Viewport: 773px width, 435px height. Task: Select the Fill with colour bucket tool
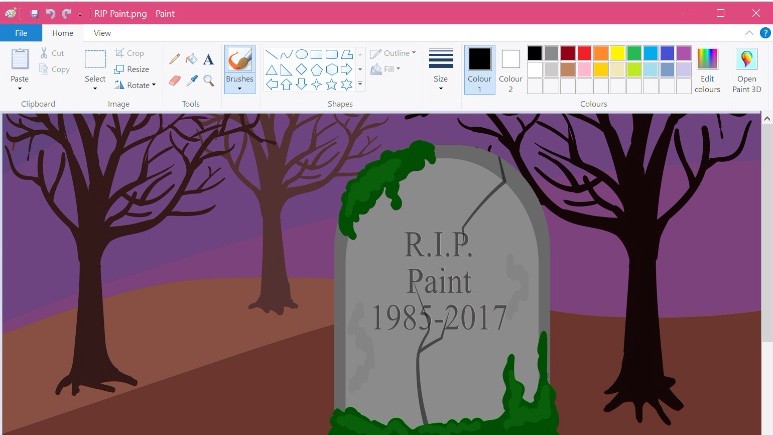tap(192, 59)
